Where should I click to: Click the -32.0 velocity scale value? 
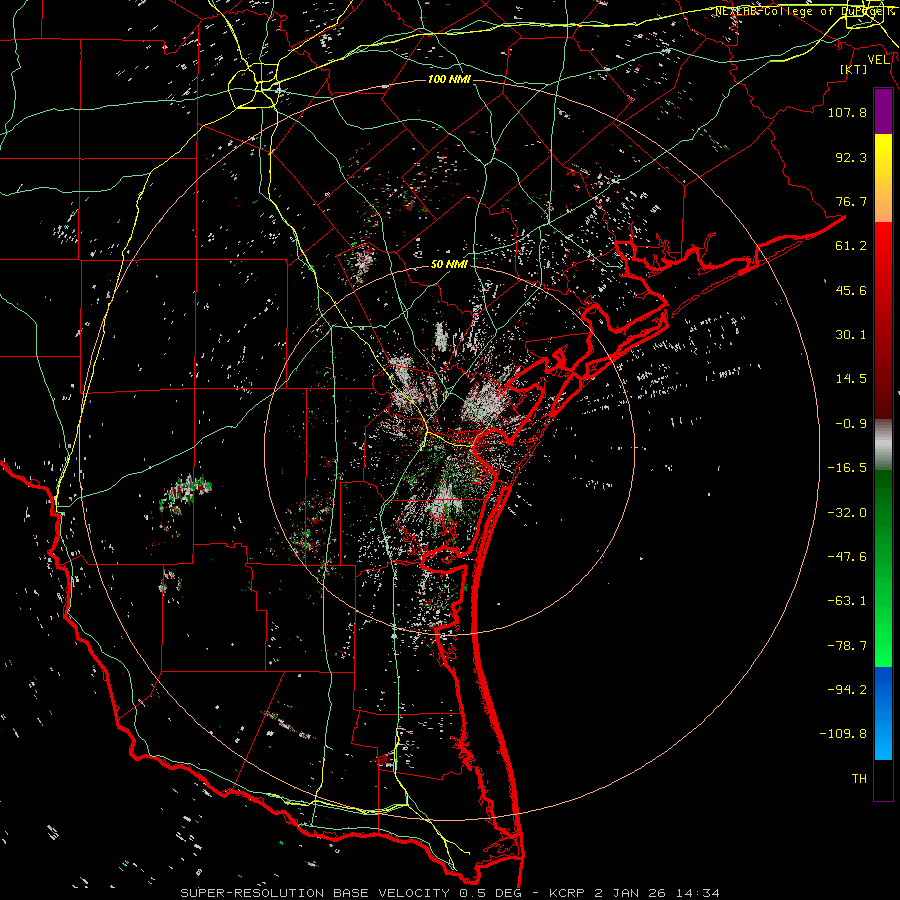click(x=847, y=513)
